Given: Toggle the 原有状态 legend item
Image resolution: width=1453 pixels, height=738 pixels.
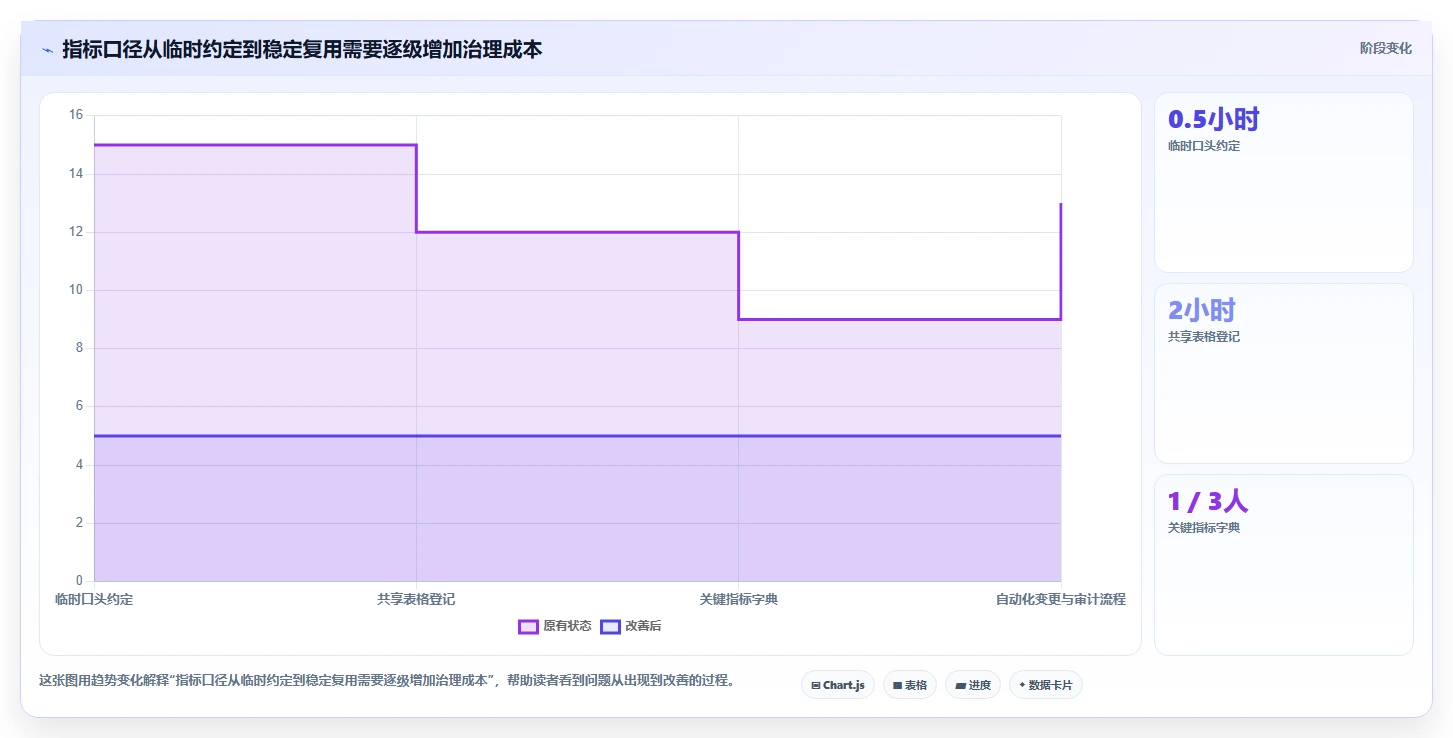Looking at the screenshot, I should pyautogui.click(x=555, y=626).
